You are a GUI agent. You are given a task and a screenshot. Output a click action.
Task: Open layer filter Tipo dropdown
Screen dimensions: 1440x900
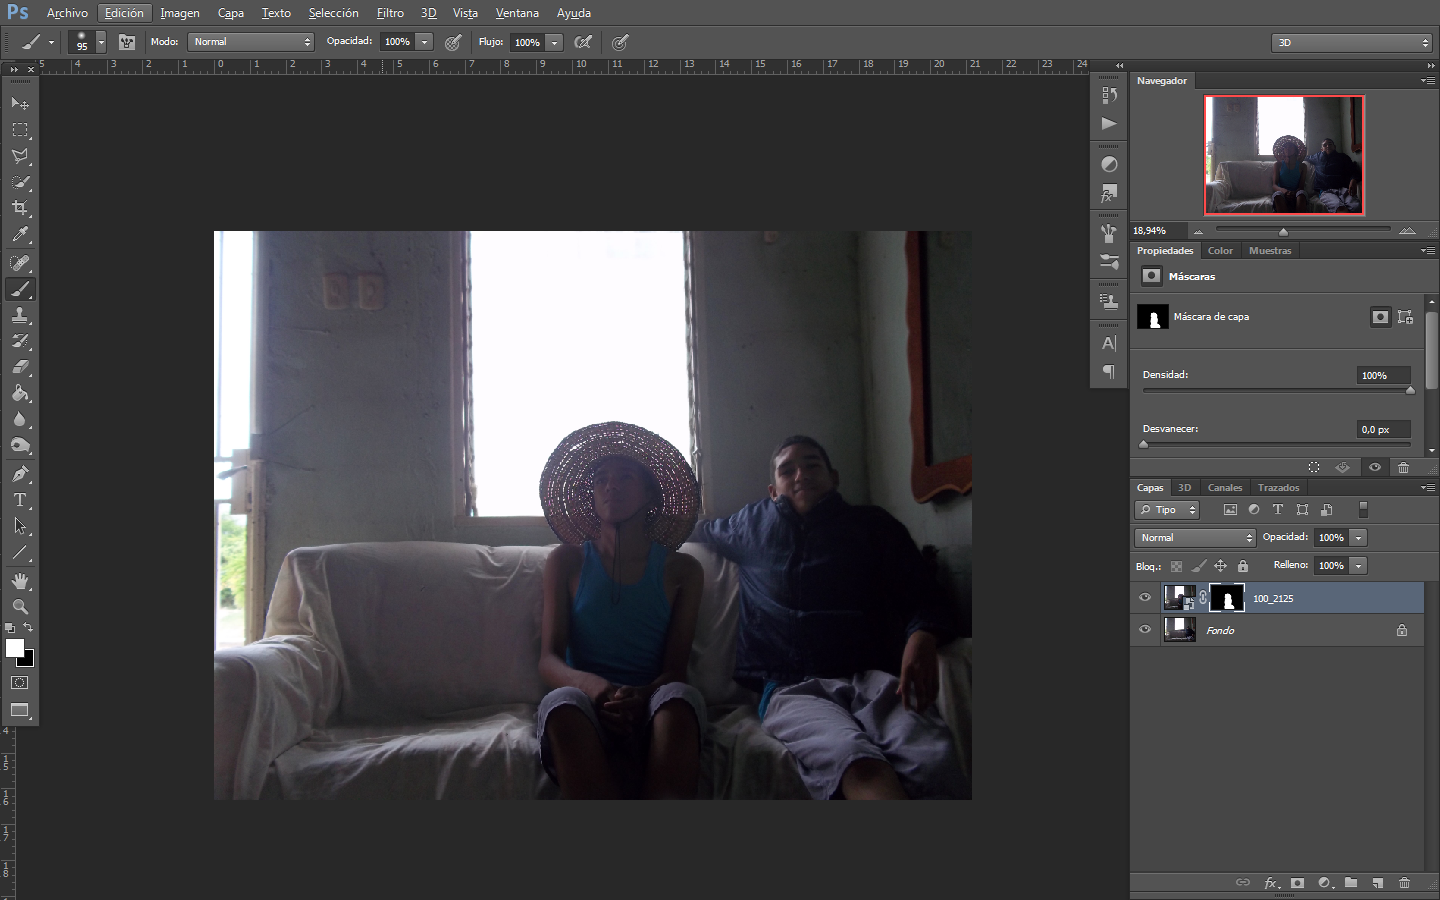(1167, 510)
